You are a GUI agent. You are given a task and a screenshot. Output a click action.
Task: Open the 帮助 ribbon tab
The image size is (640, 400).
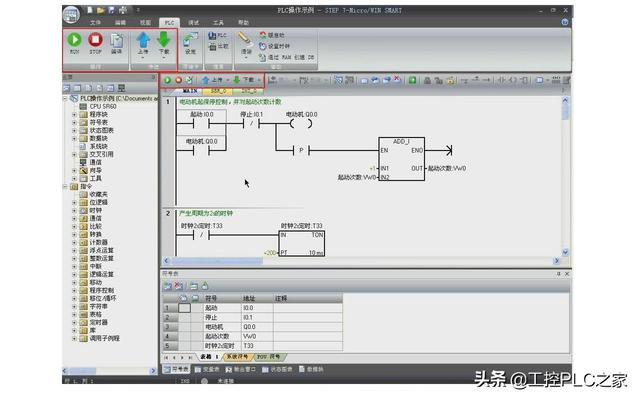243,22
